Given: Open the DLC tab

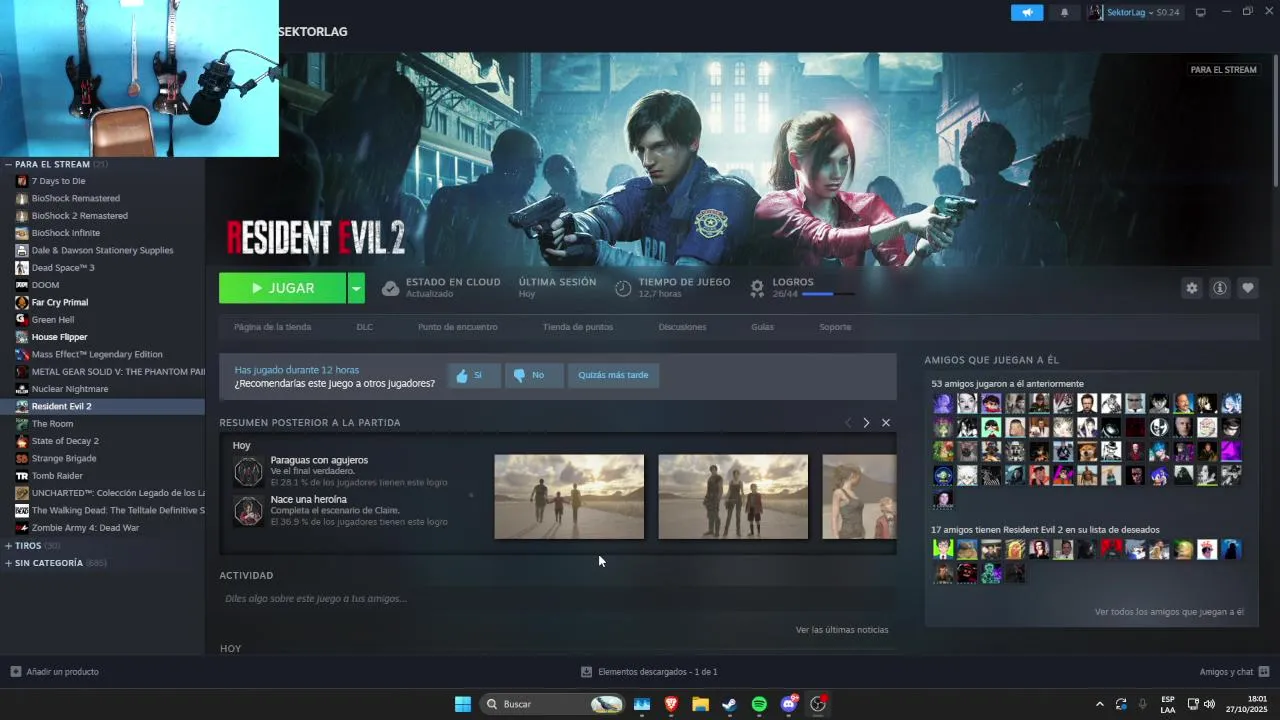Looking at the screenshot, I should click(364, 327).
